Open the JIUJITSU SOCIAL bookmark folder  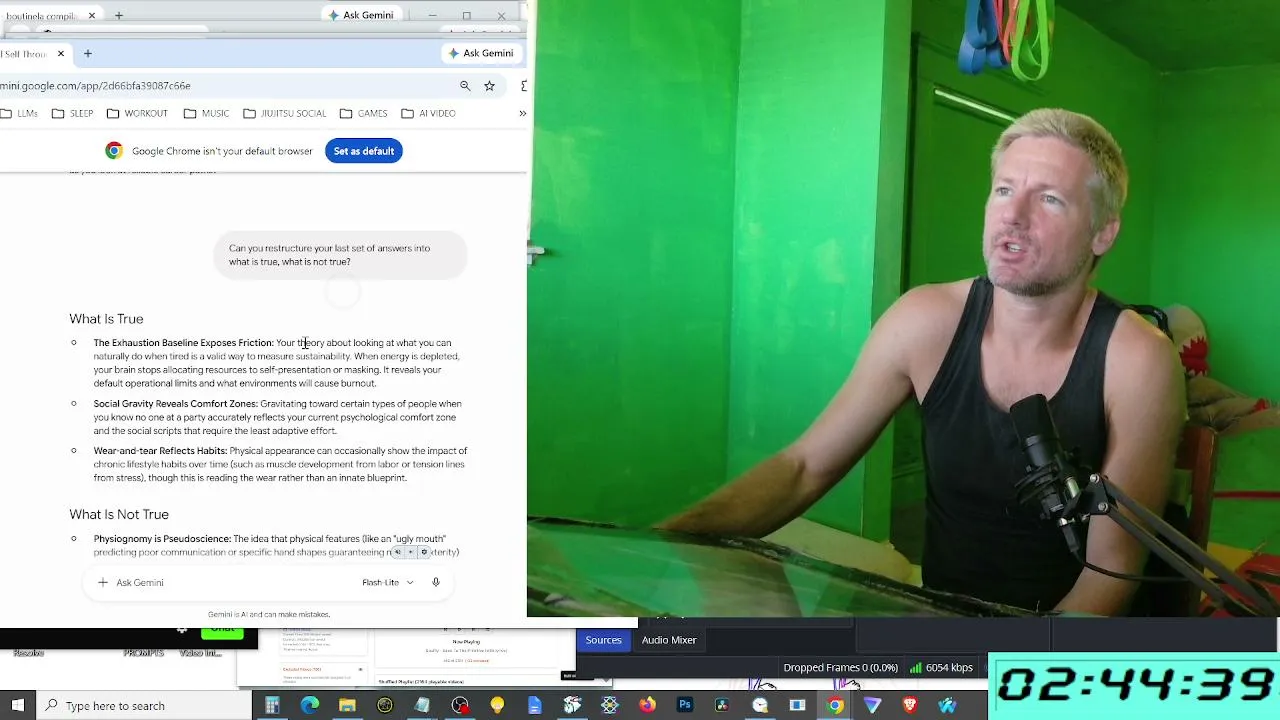tap(285, 114)
